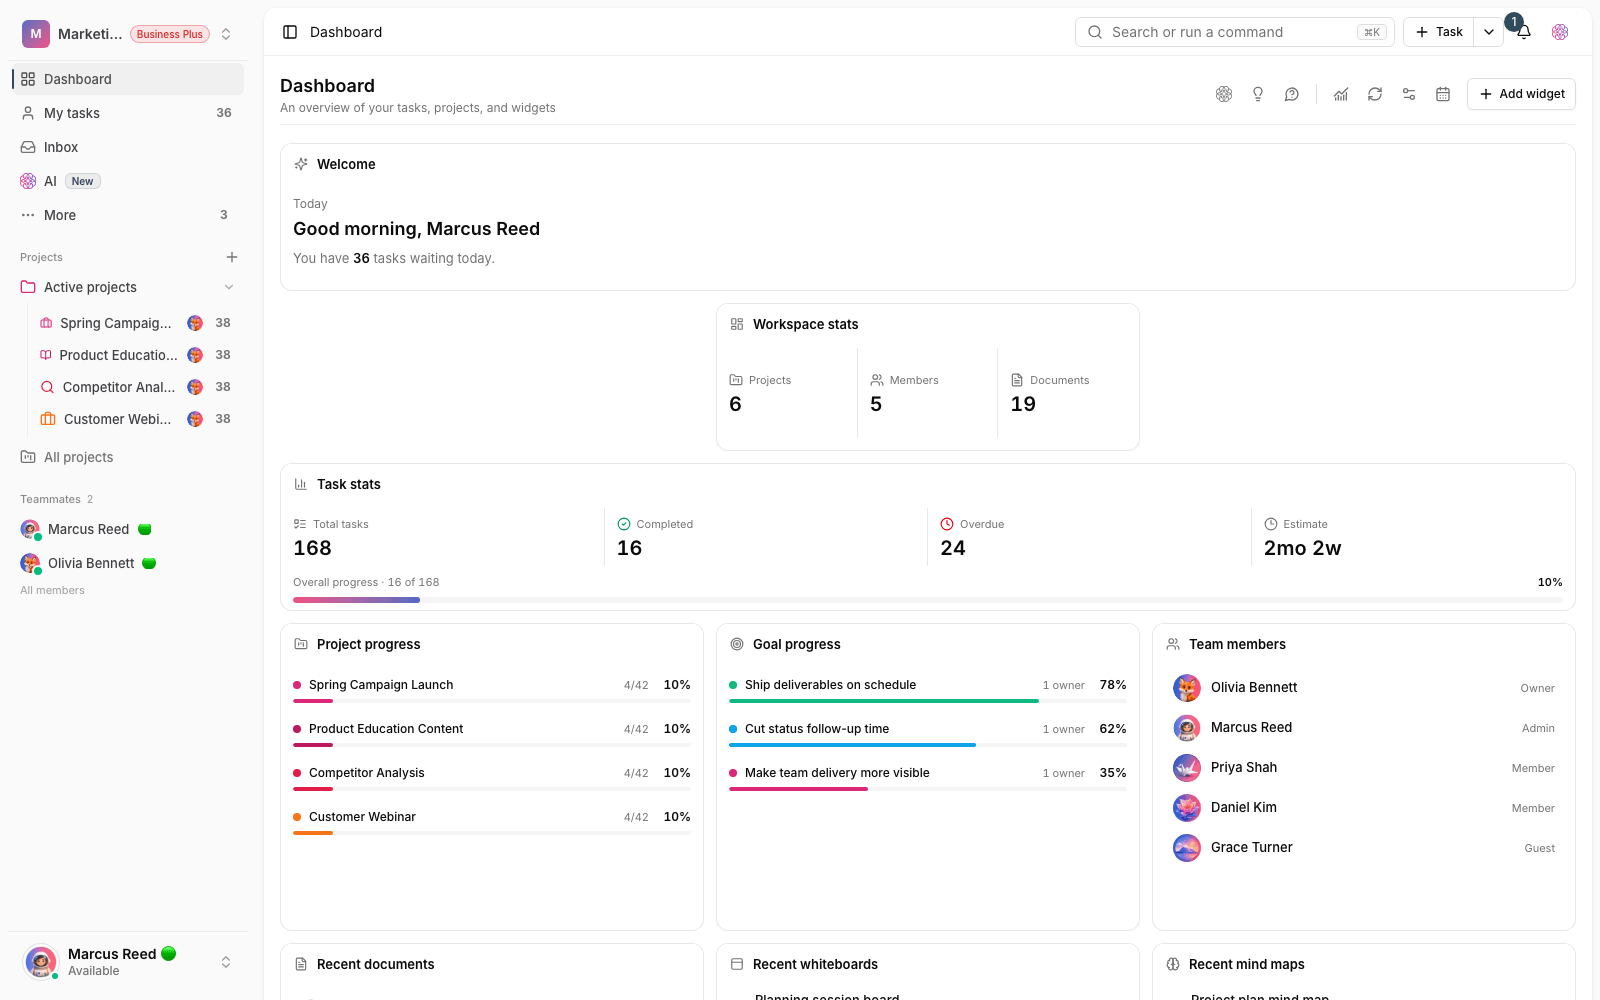This screenshot has height=1000, width=1600.
Task: Open the calendar icon in the dashboard toolbar
Action: 1443,94
